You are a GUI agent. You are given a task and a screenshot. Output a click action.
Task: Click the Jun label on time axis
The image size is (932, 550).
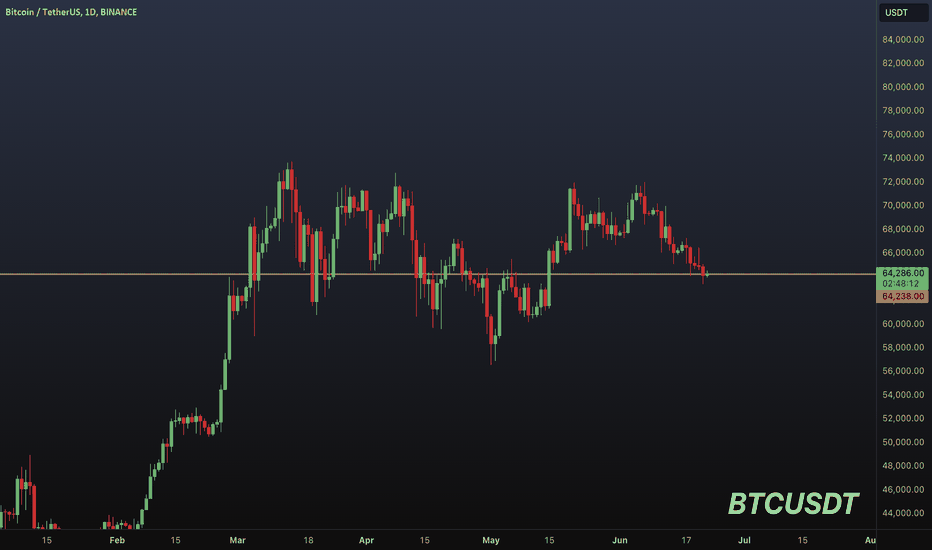click(x=619, y=540)
